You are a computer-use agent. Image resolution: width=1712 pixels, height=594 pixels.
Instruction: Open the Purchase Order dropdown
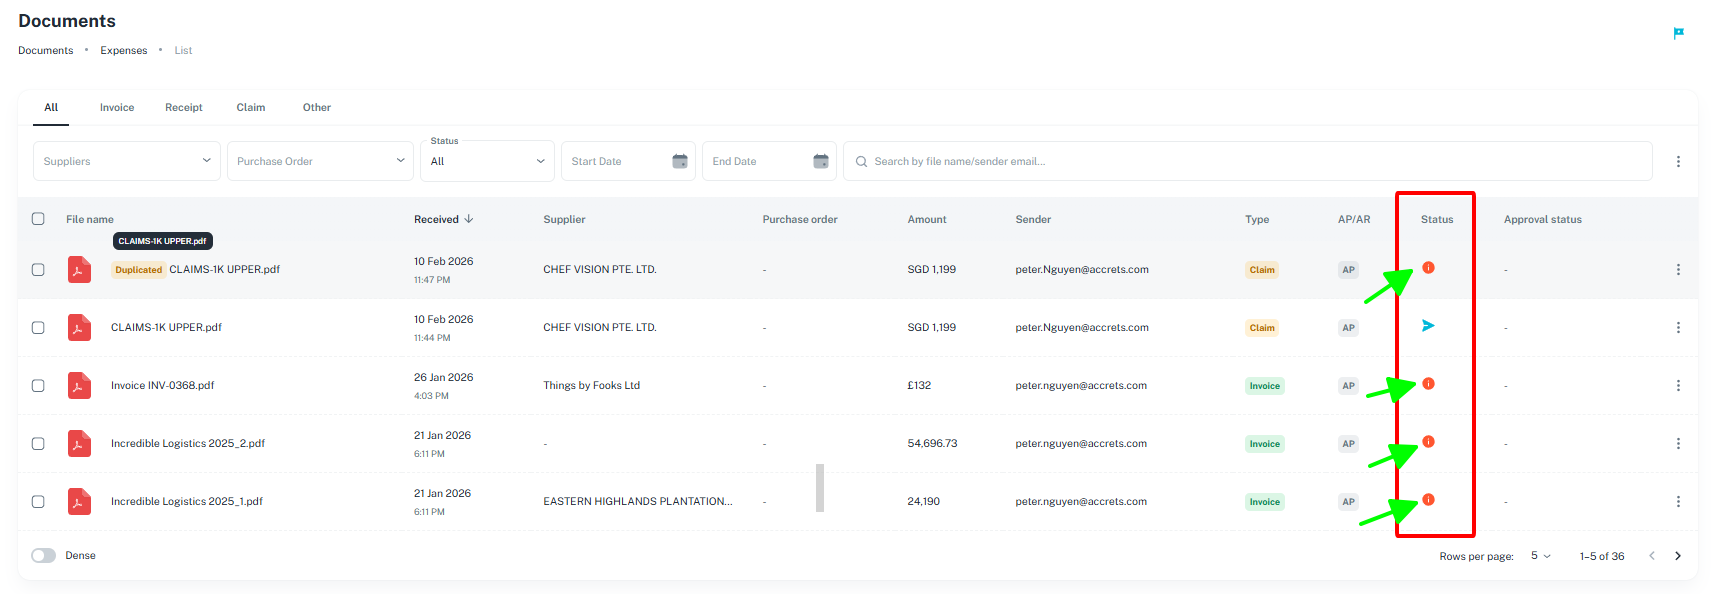click(x=320, y=161)
